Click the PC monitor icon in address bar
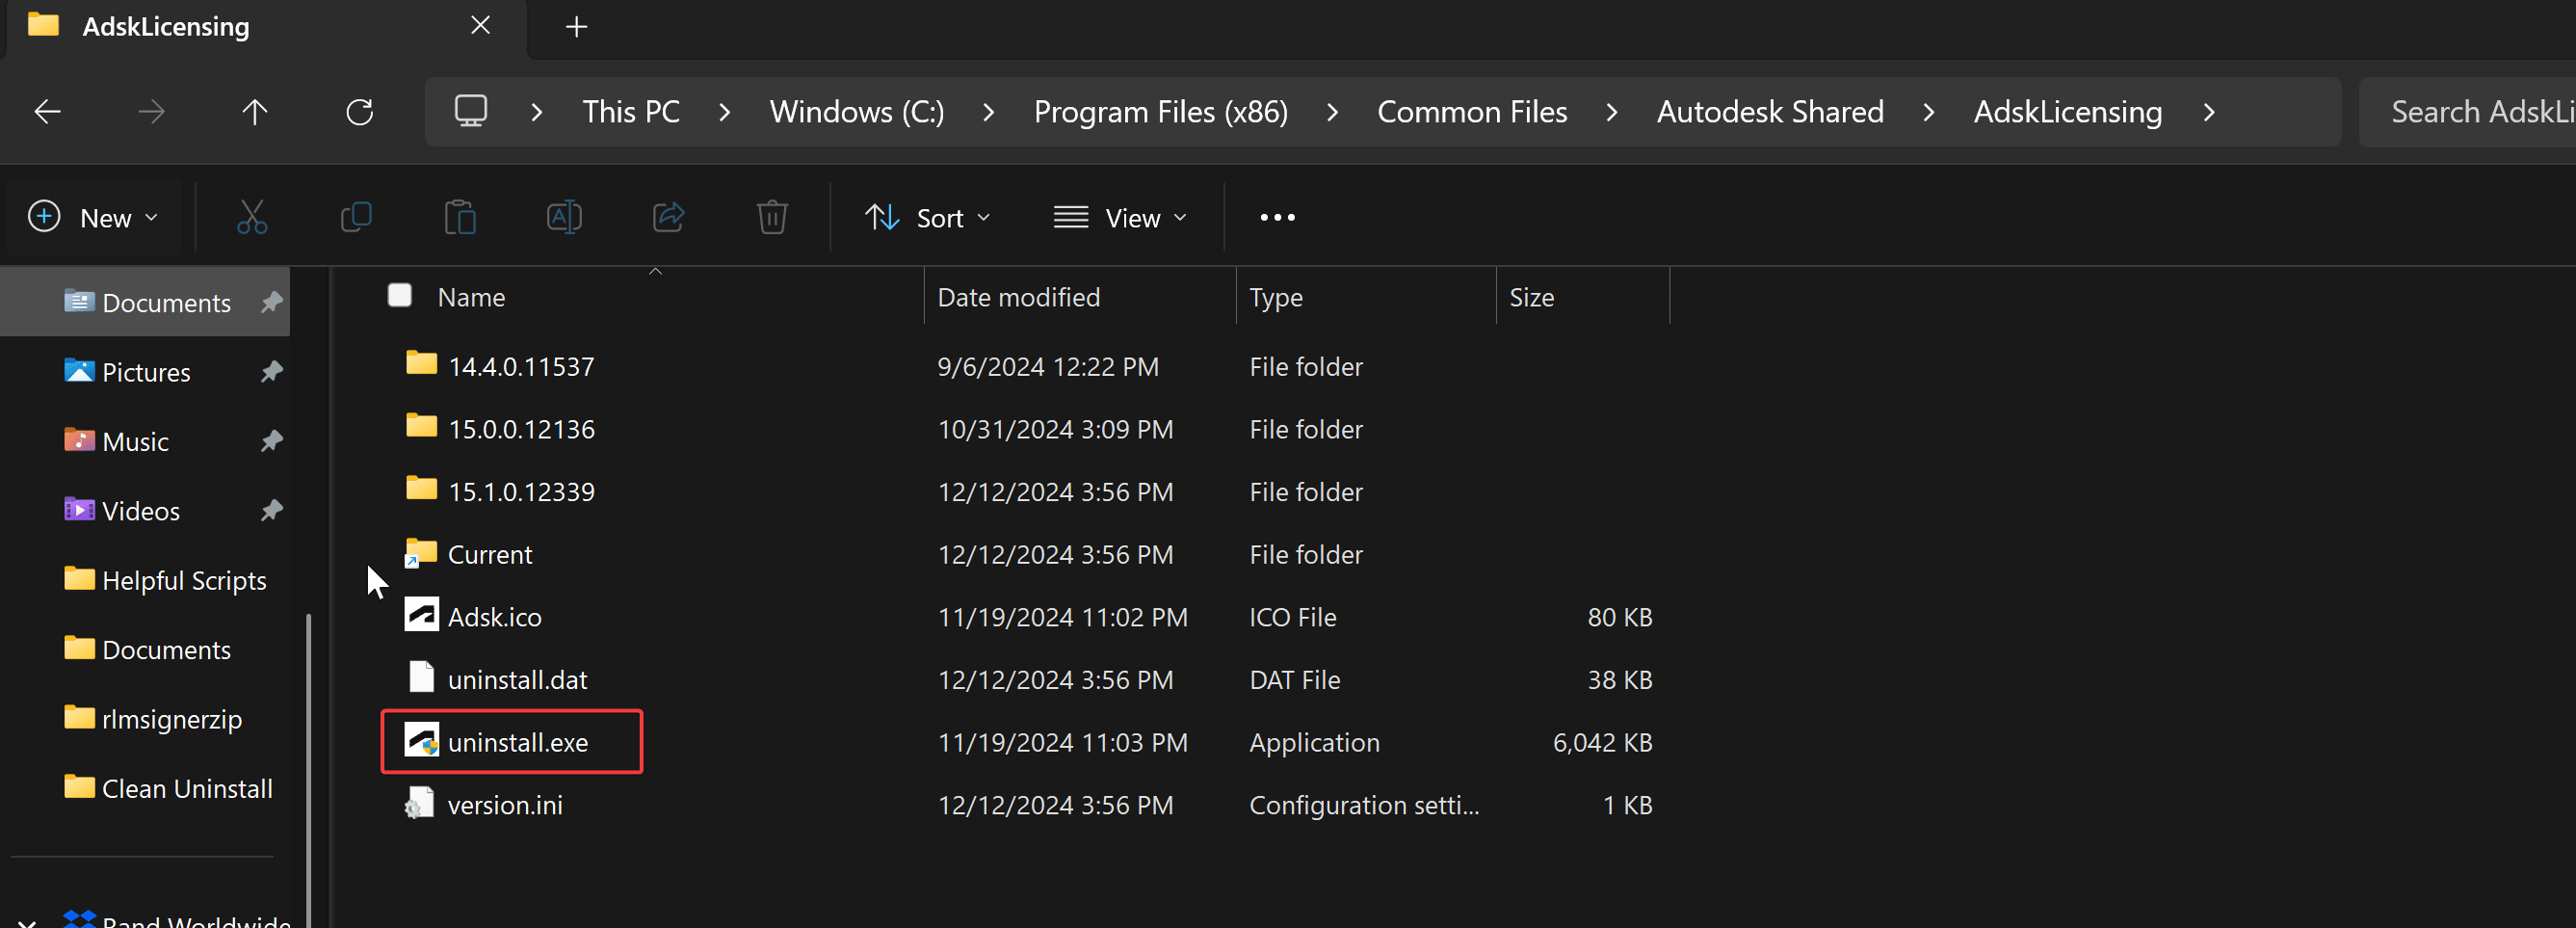 tap(471, 111)
